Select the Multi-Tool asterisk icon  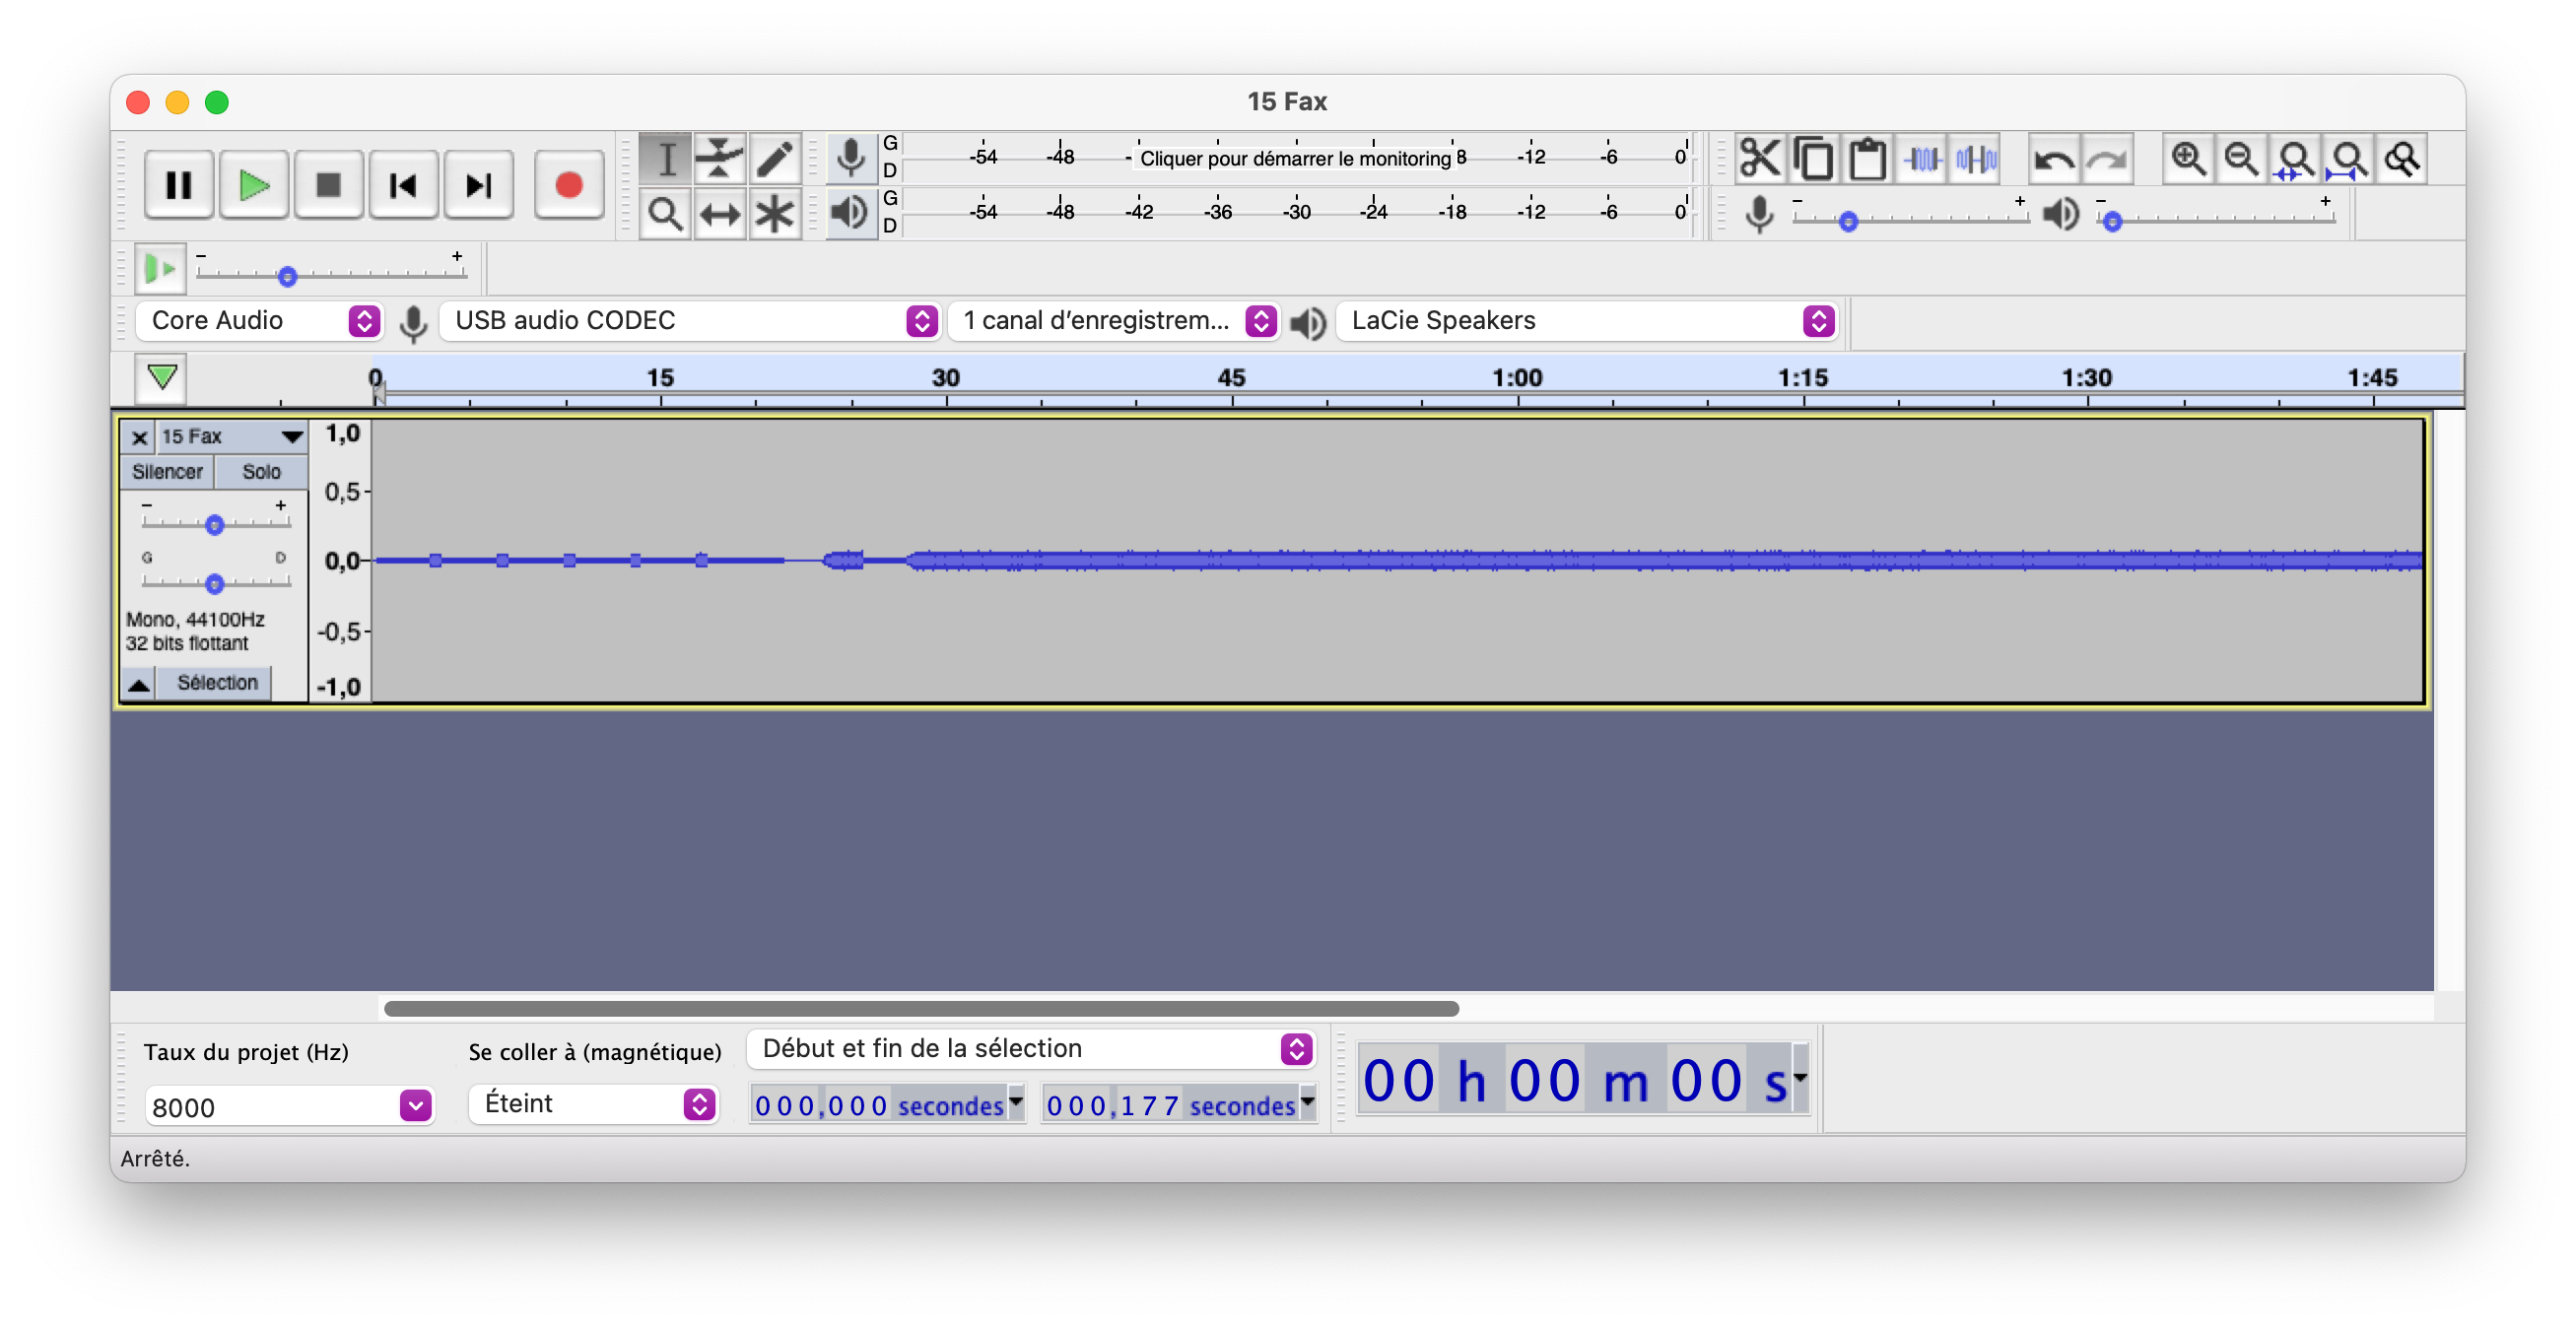click(x=774, y=213)
